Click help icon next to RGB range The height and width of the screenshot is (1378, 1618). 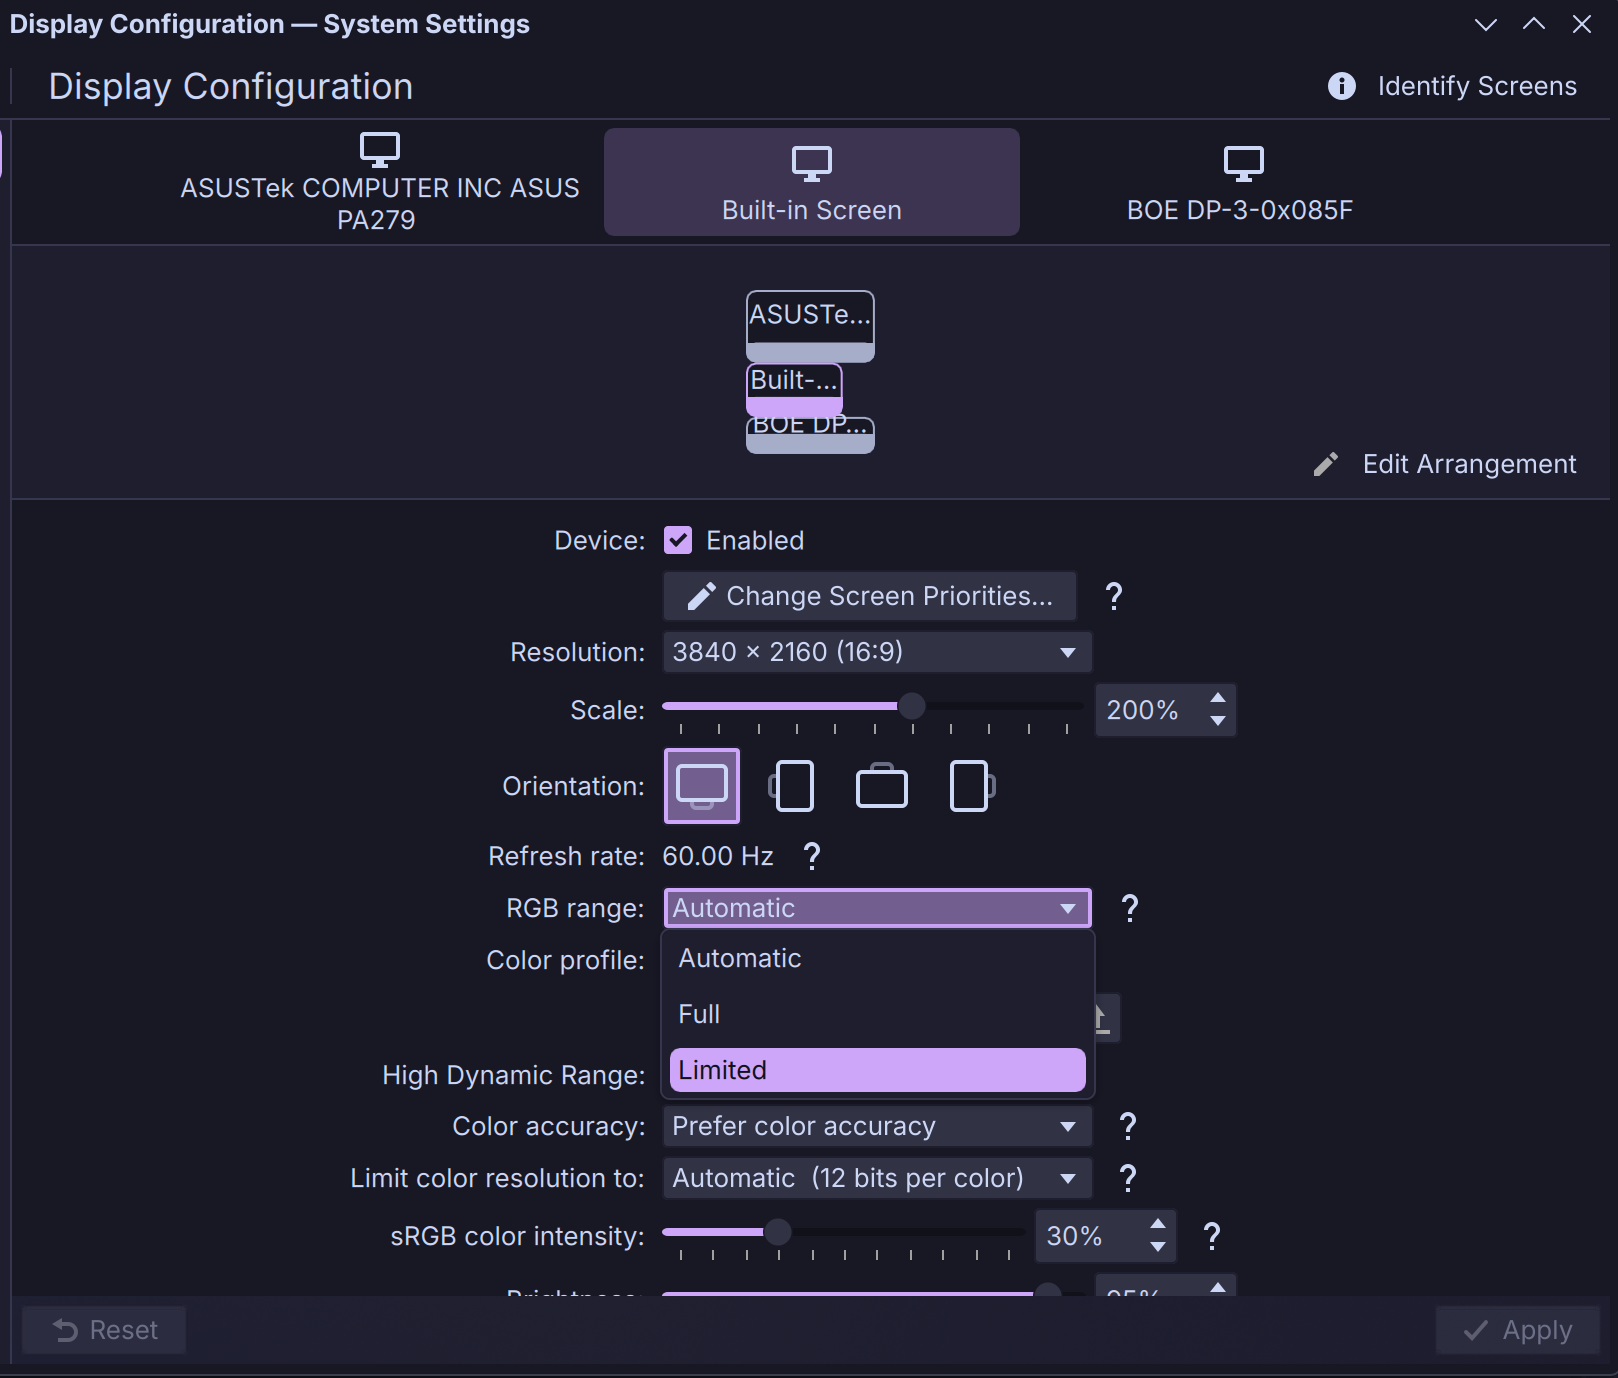[x=1129, y=908]
